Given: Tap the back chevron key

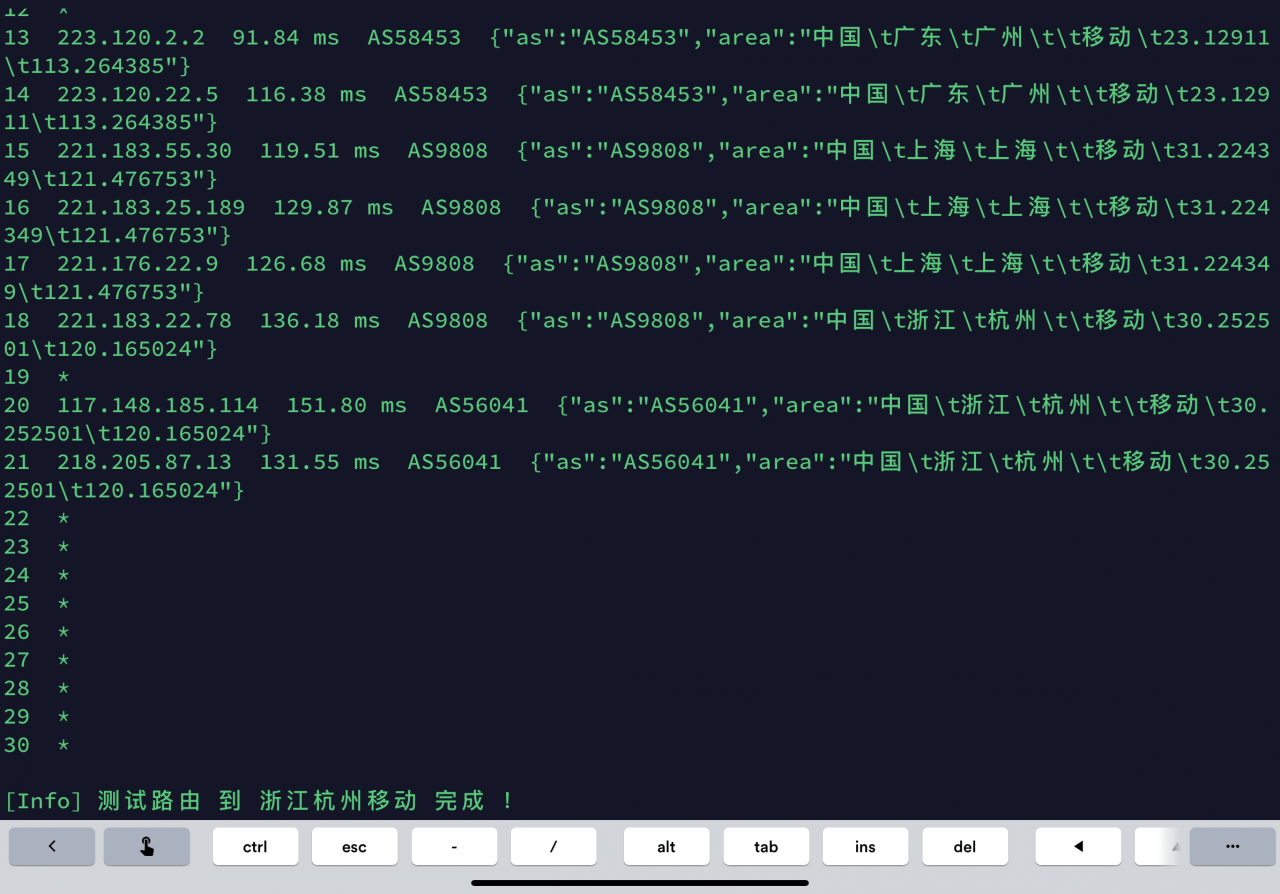Looking at the screenshot, I should tap(52, 846).
